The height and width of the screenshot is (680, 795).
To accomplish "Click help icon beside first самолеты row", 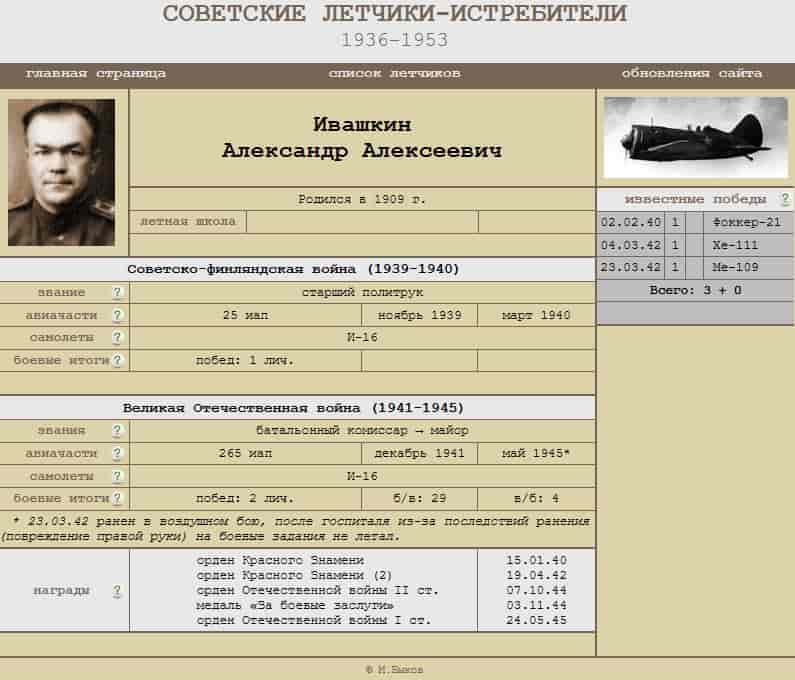I will tap(117, 339).
